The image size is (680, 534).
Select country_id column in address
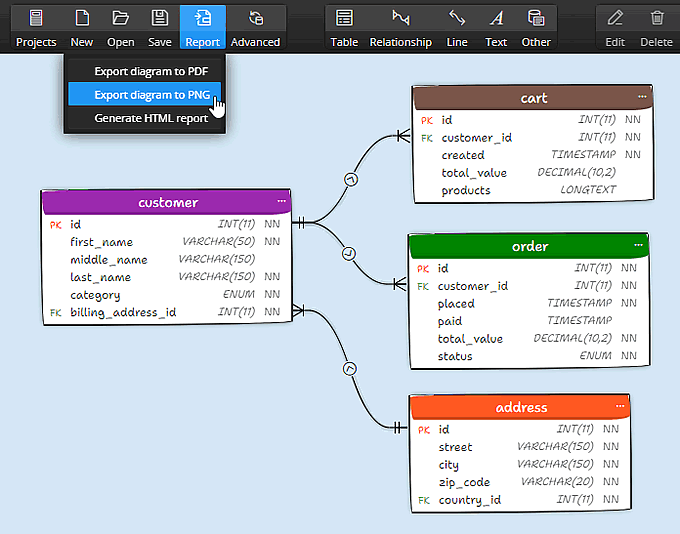click(x=520, y=500)
